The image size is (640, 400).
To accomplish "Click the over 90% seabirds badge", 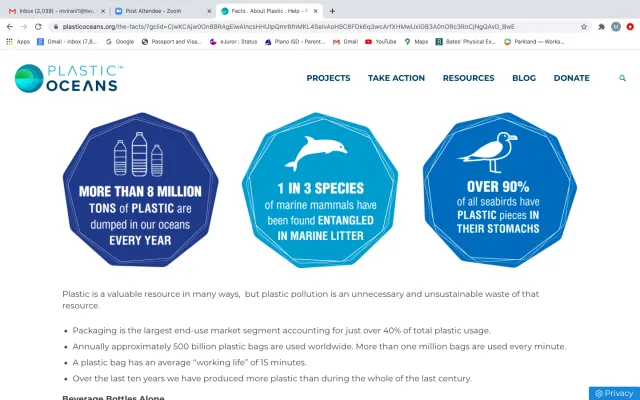I will pyautogui.click(x=500, y=190).
